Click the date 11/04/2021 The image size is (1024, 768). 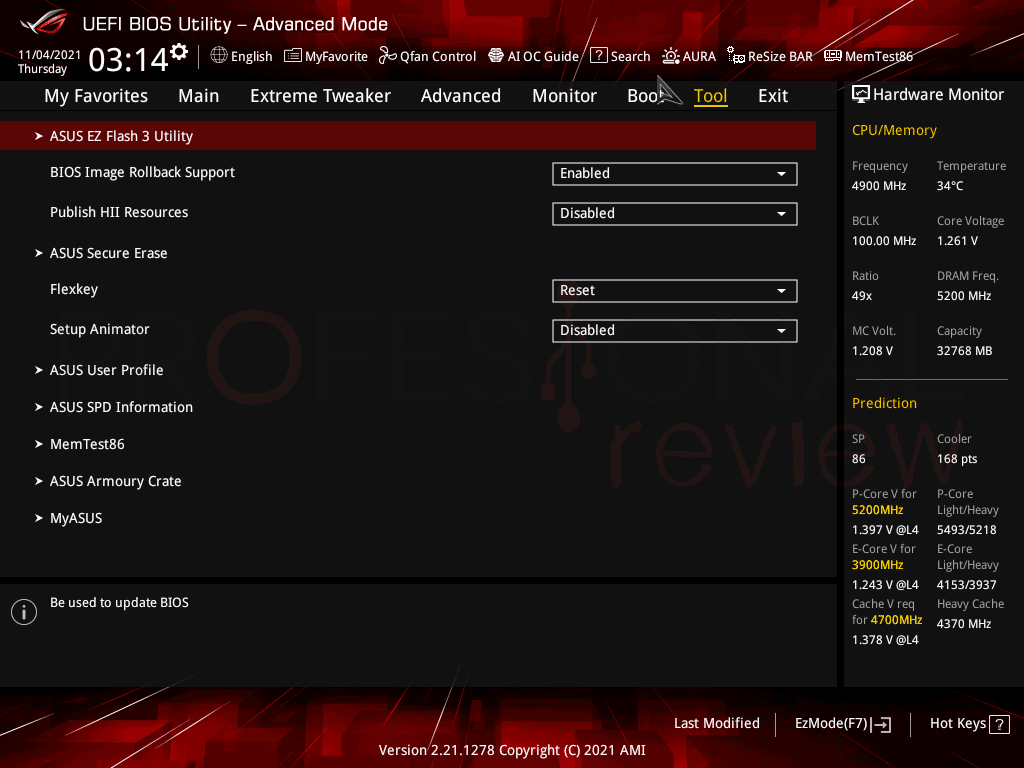49,55
